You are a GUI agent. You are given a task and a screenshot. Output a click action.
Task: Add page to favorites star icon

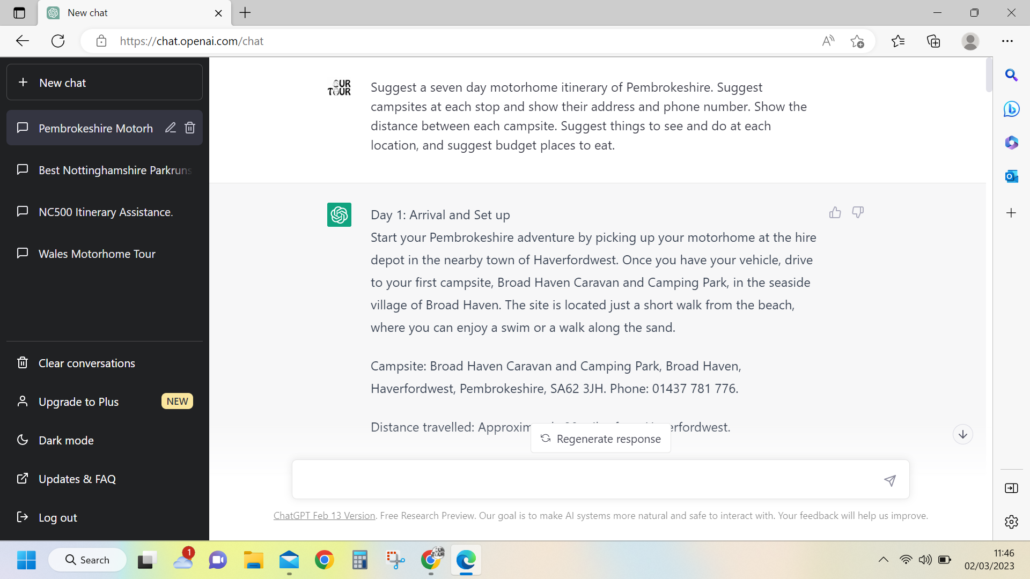(857, 41)
